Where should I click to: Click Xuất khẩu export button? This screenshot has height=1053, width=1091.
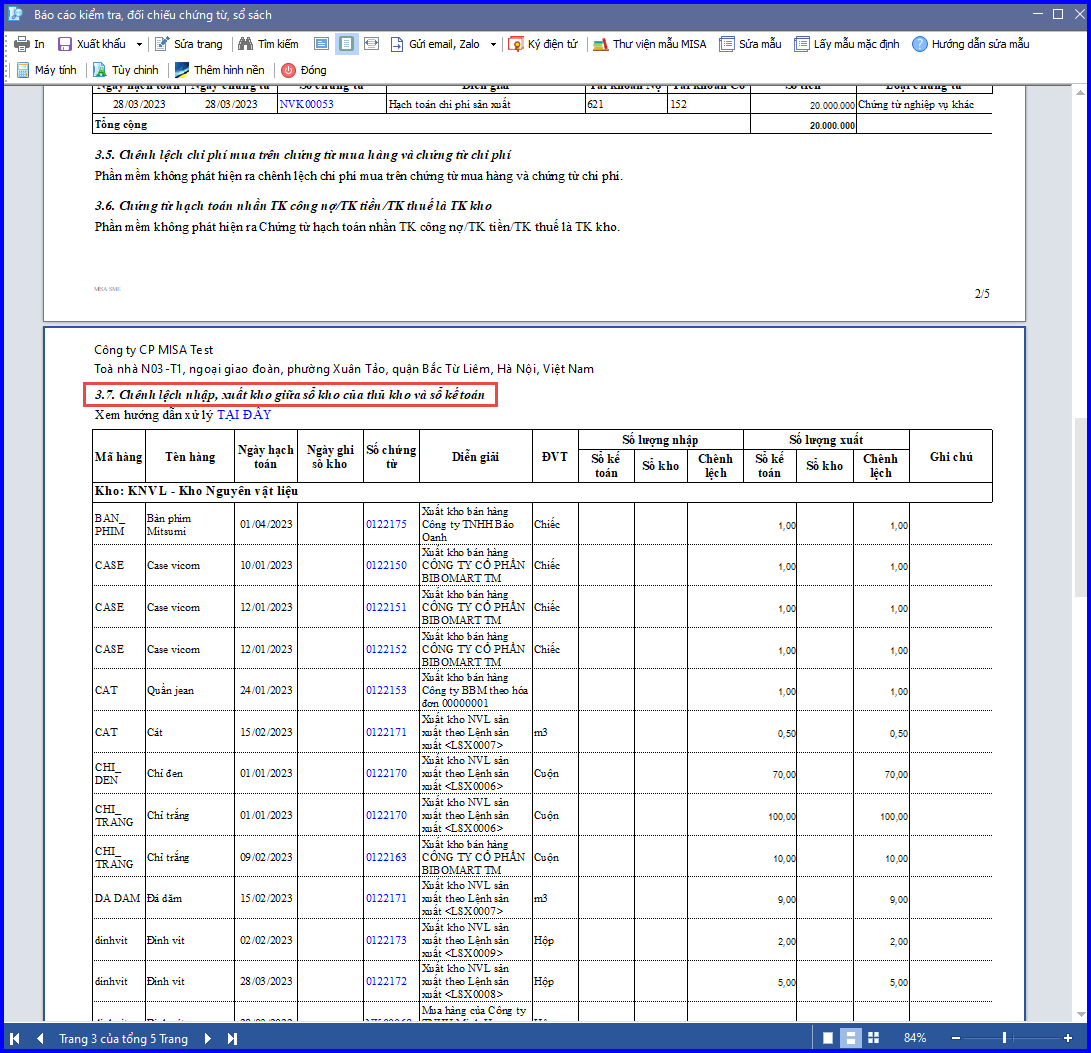click(x=93, y=44)
